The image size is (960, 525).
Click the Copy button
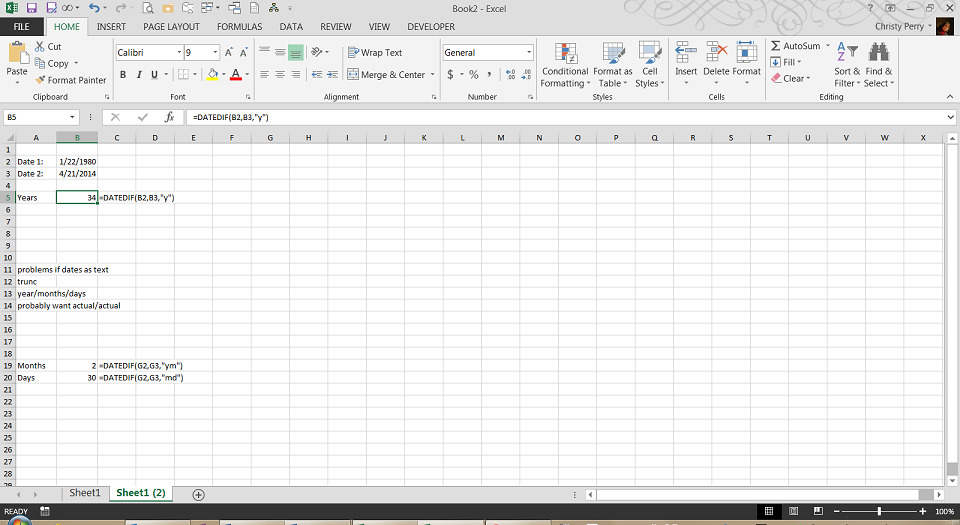tap(52, 64)
